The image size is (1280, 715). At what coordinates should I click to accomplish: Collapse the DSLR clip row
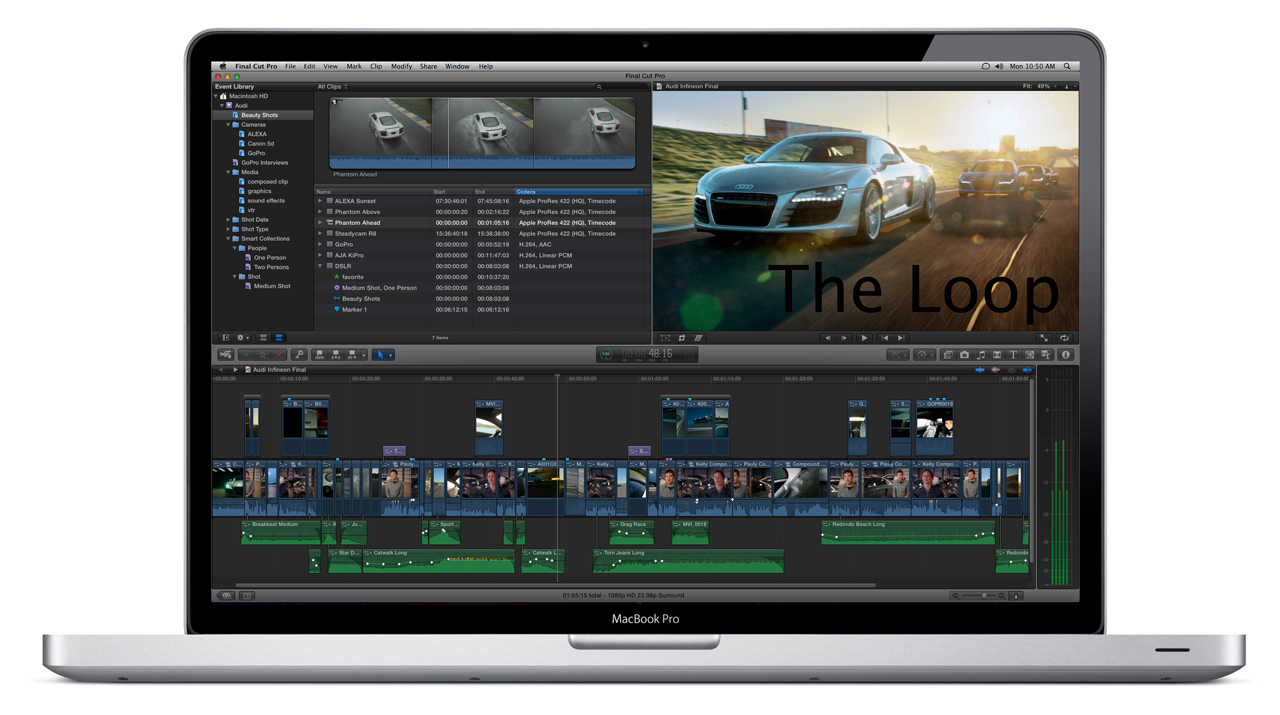pos(320,266)
